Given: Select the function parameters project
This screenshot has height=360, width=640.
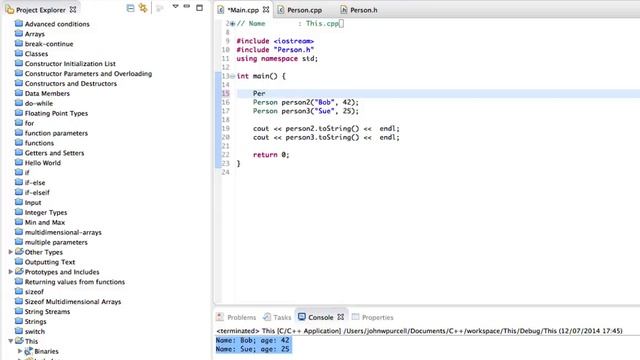Looking at the screenshot, I should pos(56,133).
